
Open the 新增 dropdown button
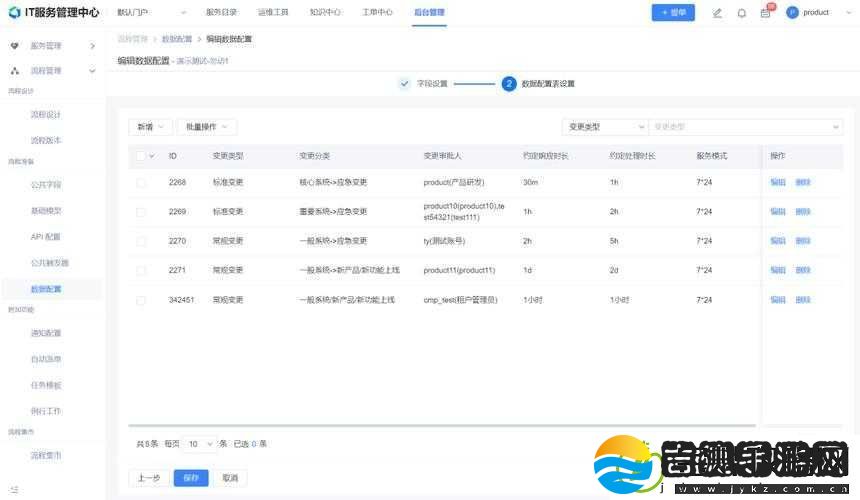[150, 127]
